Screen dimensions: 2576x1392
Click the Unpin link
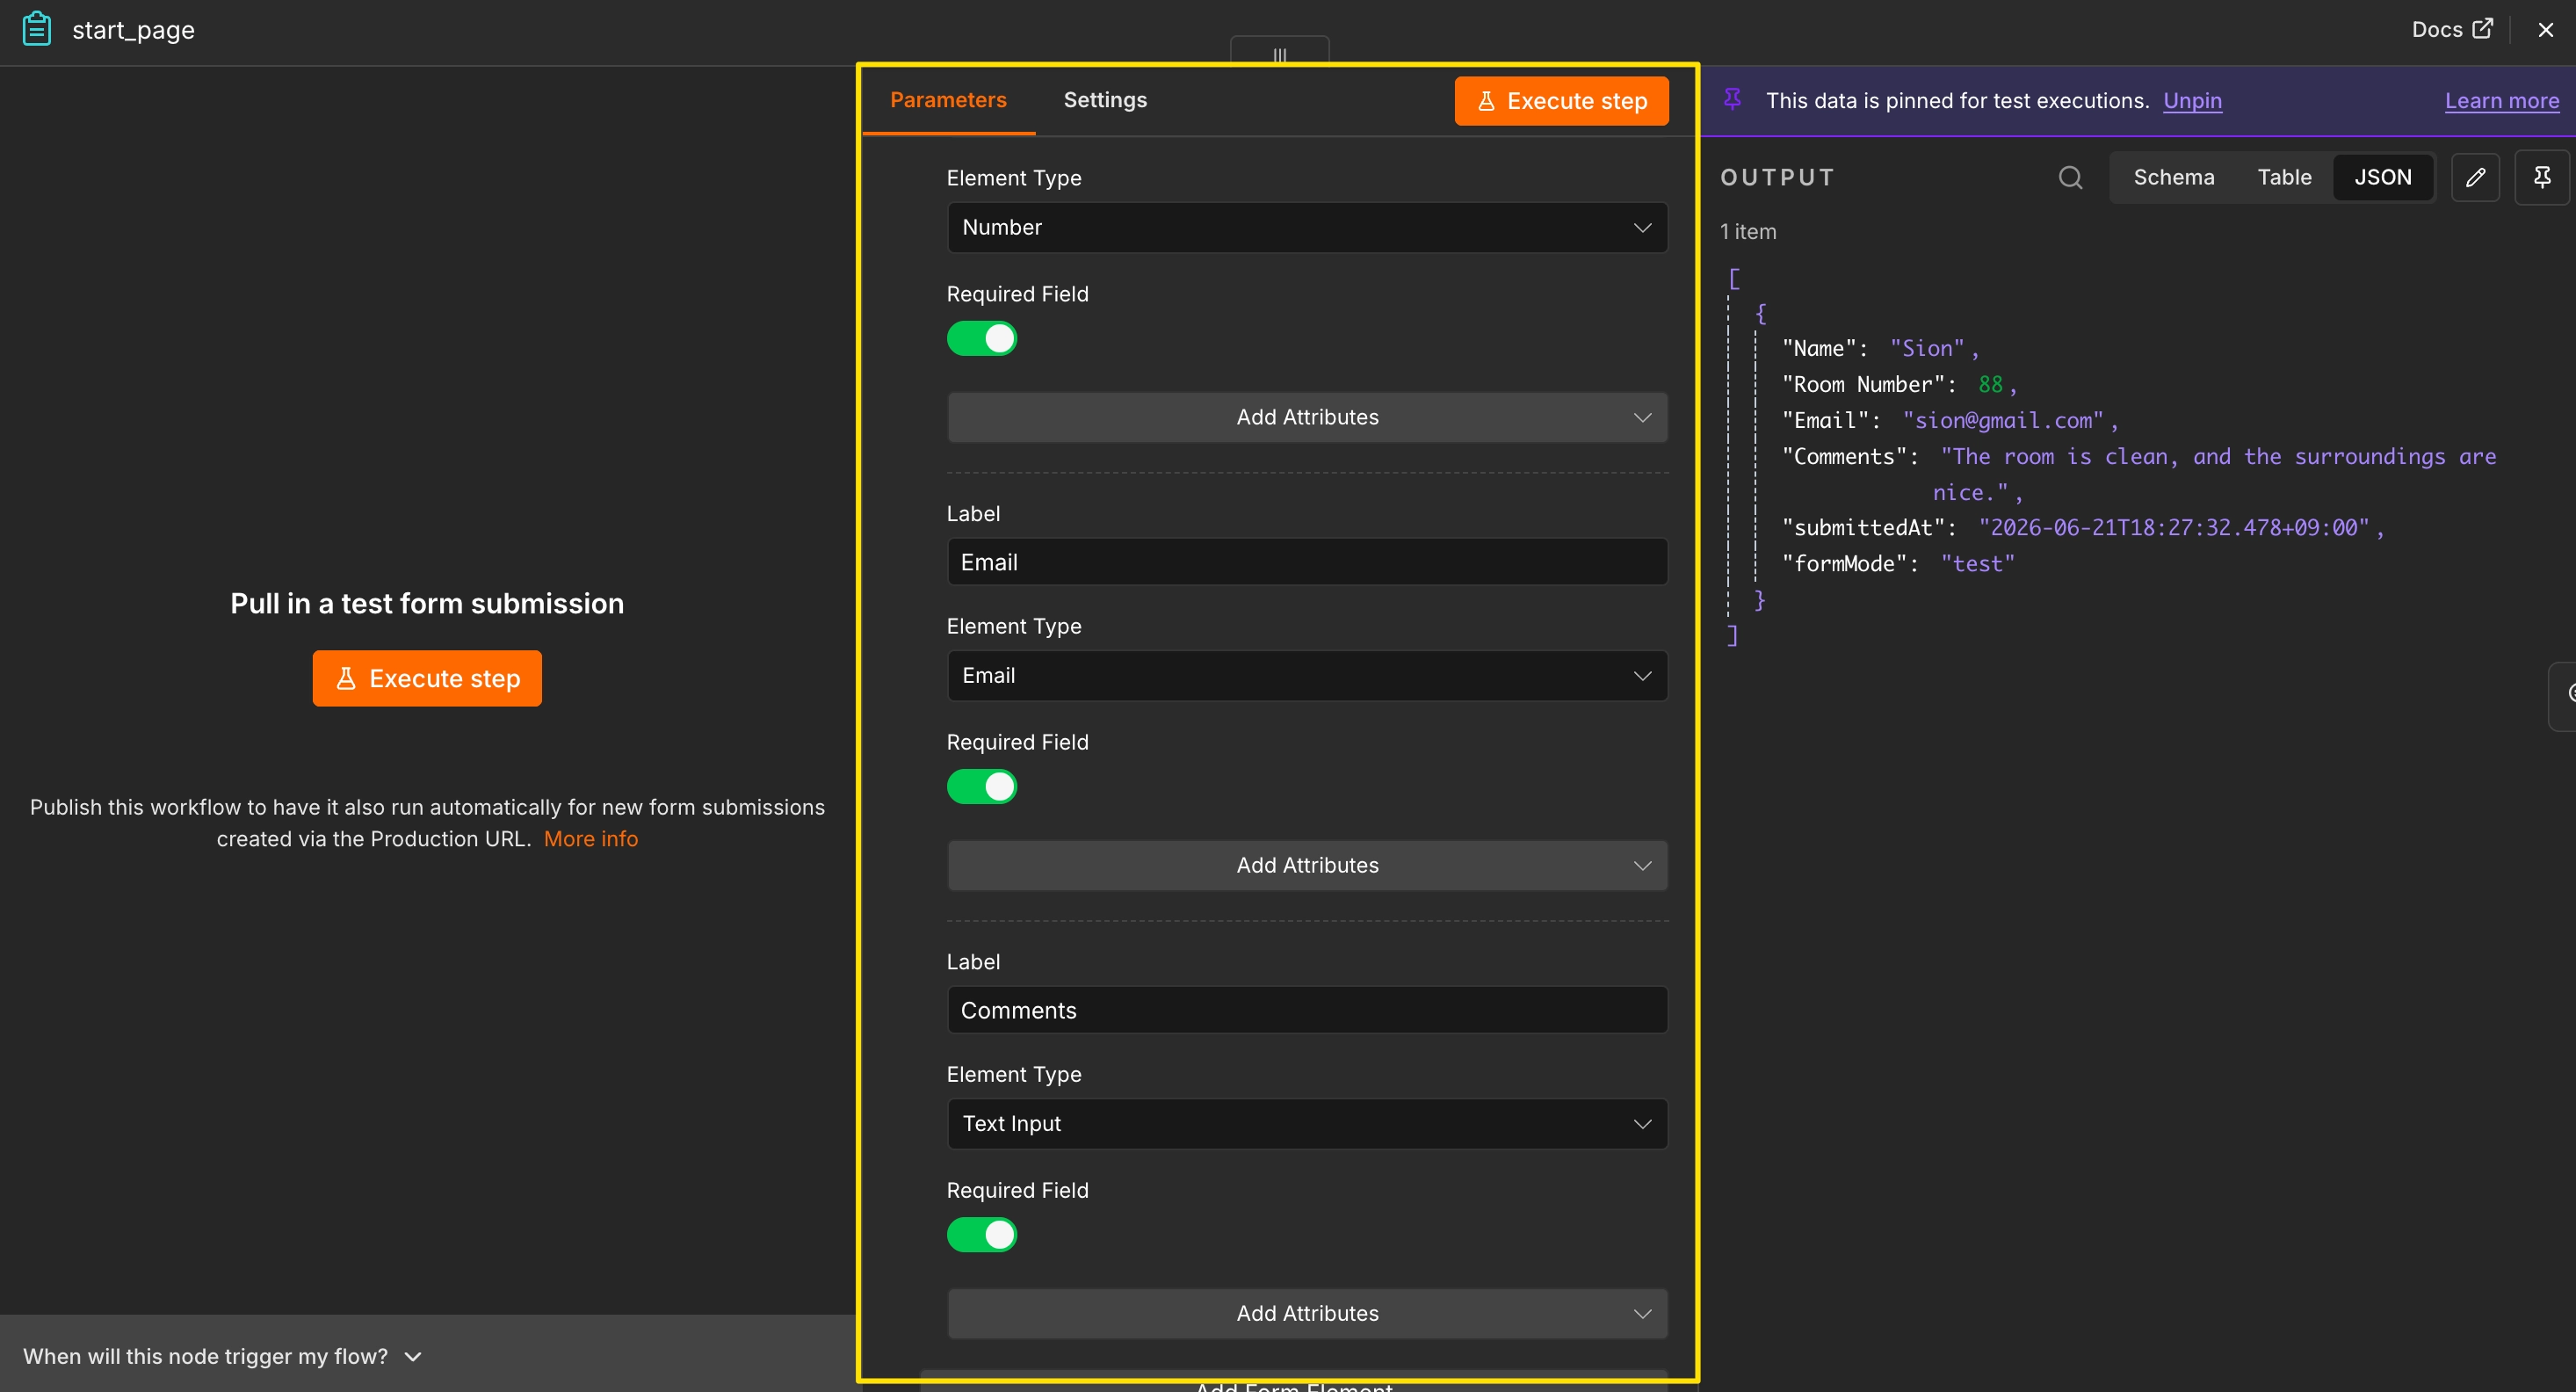coord(2192,100)
